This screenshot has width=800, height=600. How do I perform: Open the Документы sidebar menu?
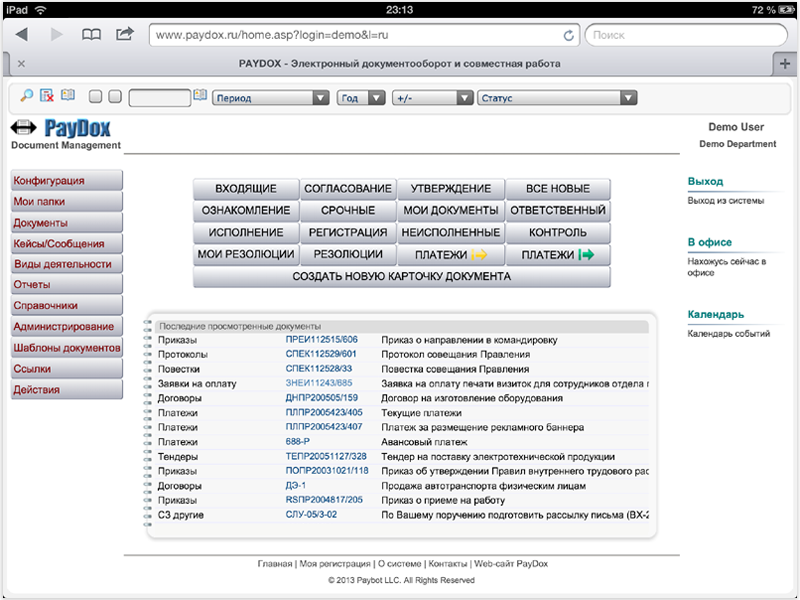pos(66,223)
